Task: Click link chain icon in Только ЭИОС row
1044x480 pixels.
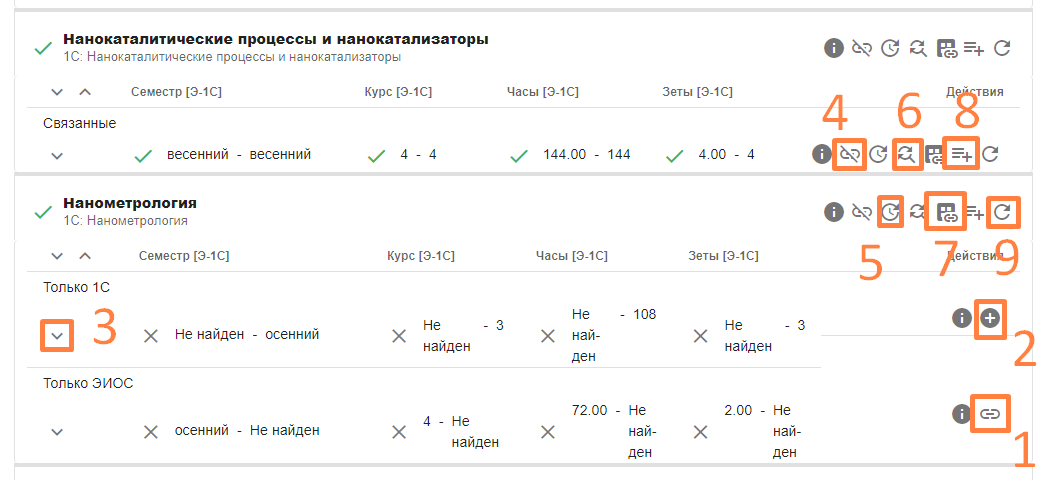Action: 990,413
